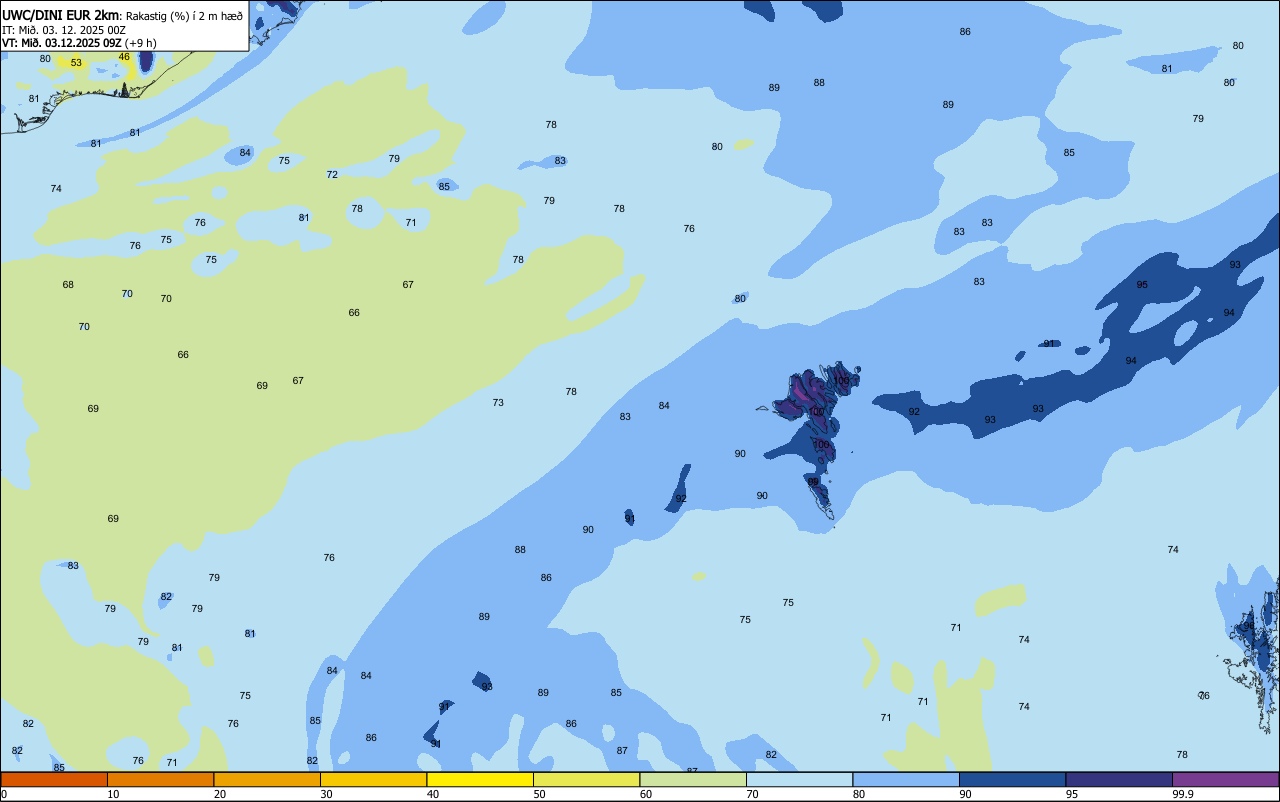Image resolution: width=1280 pixels, height=802 pixels.
Task: Click the 'Rakastig (%) í 2 m hæð' label
Action: point(184,16)
